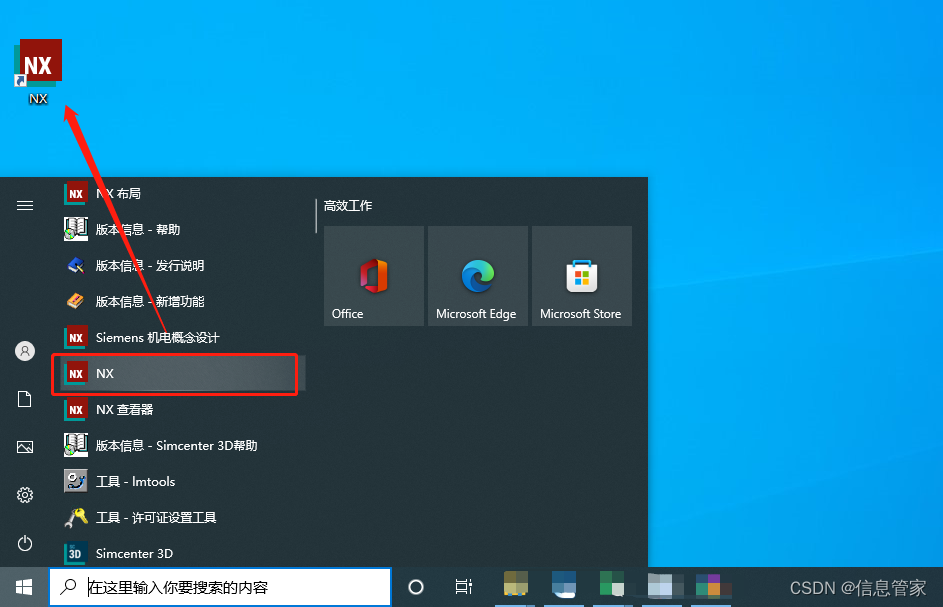Open Pictures icon in Start sidebar
Image resolution: width=943 pixels, height=607 pixels.
tap(25, 447)
